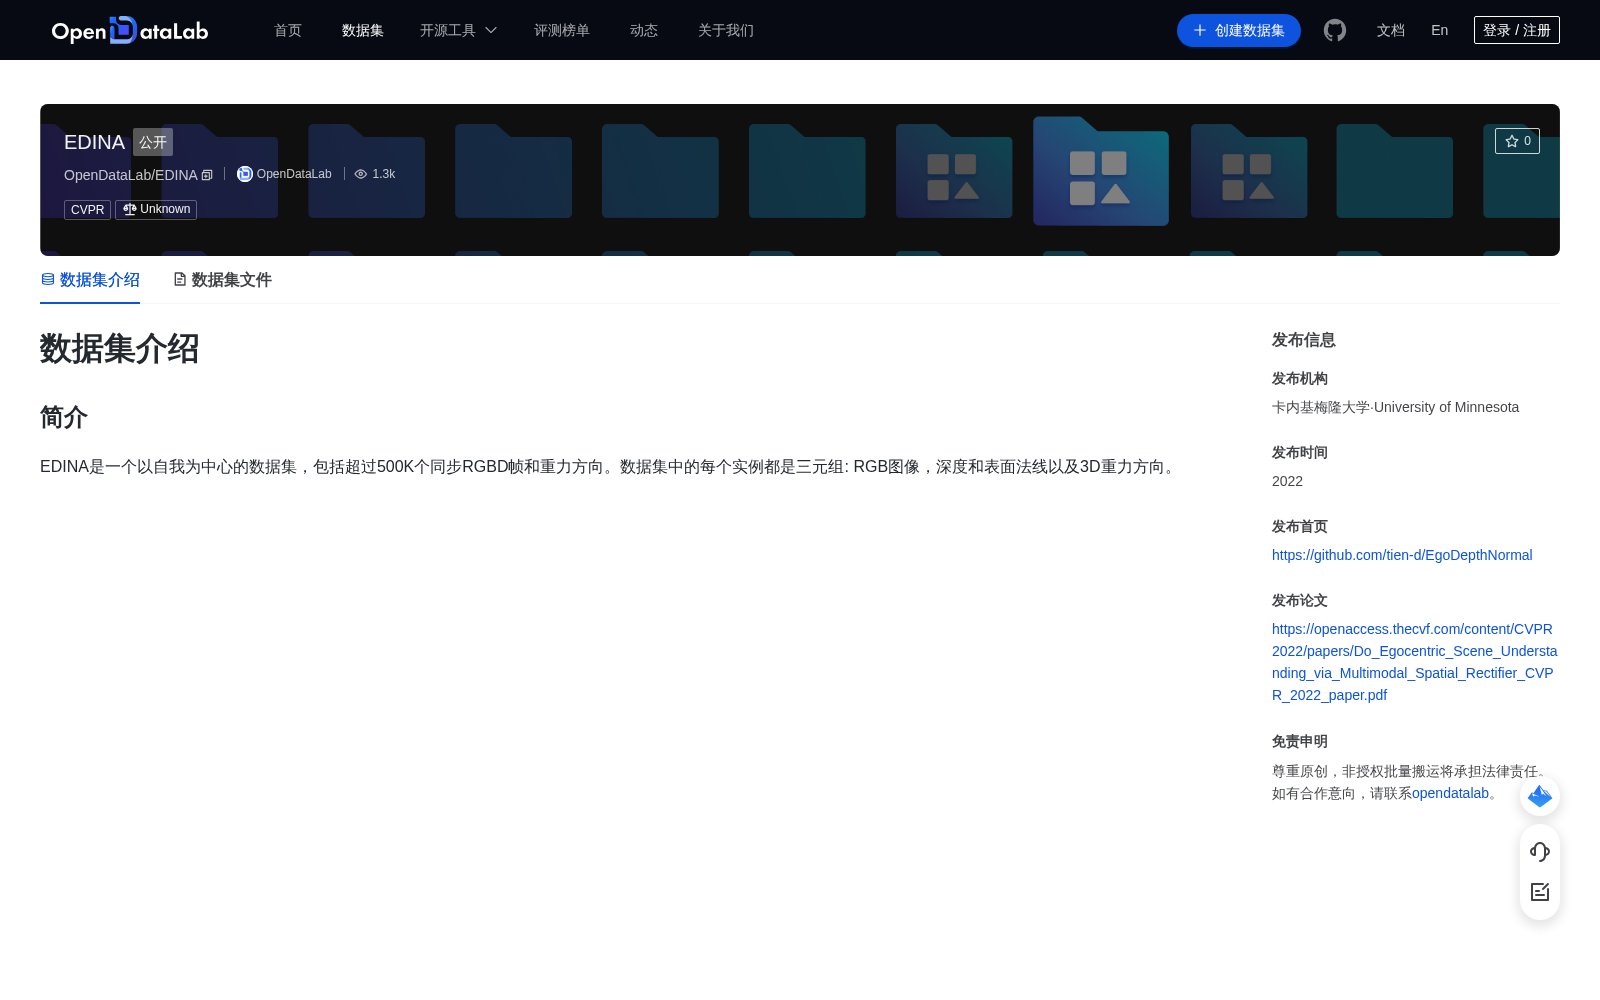The image size is (1600, 1000).
Task: Open customer support headset icon
Action: 1540,852
